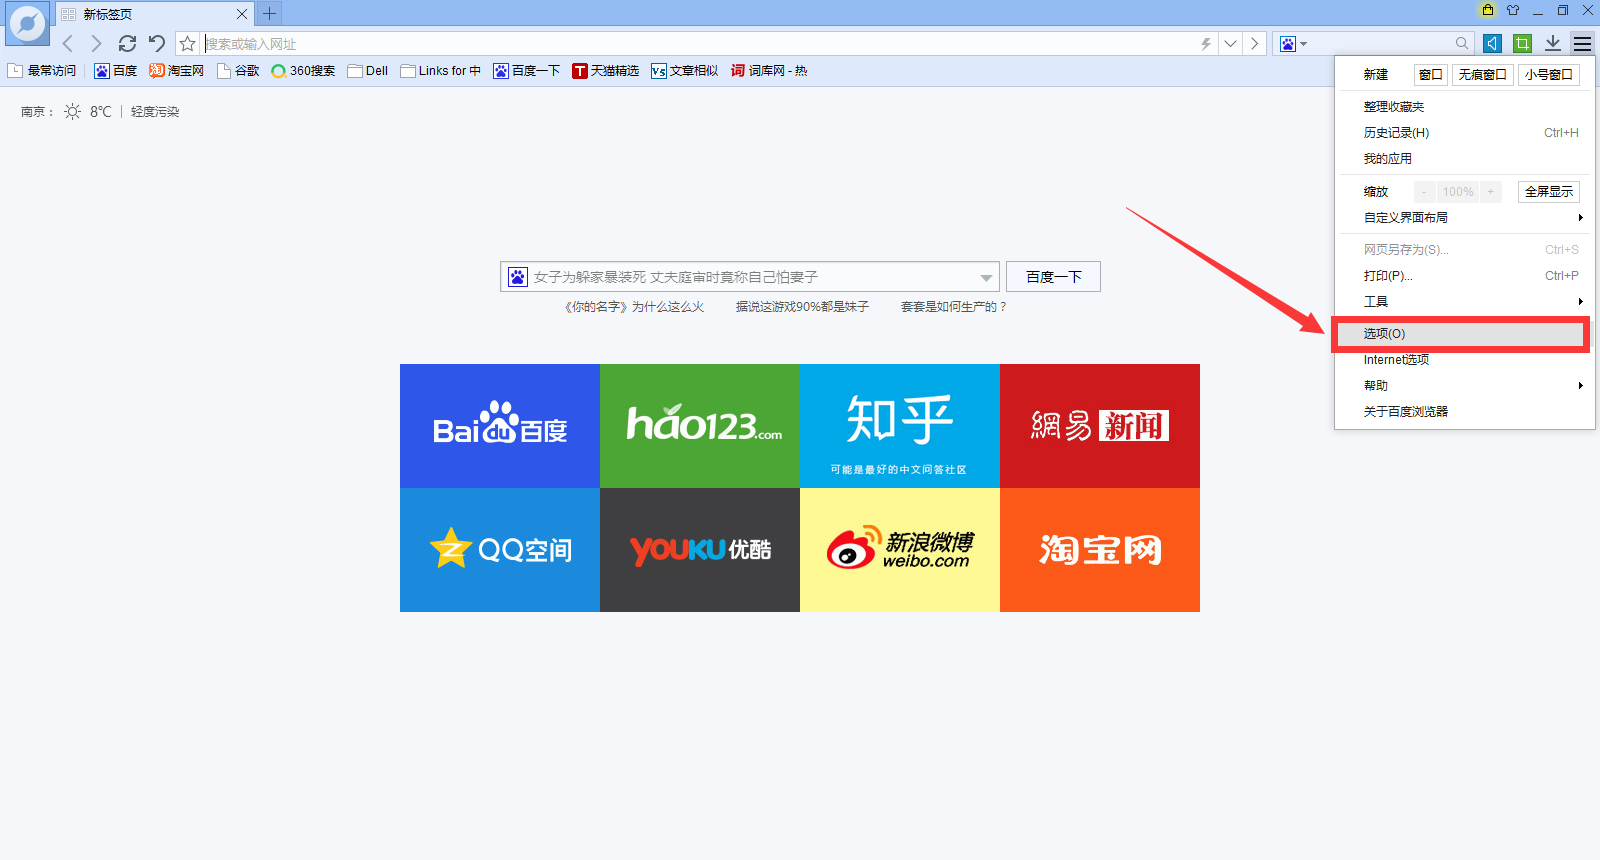Click 全屏显示 button

click(x=1549, y=191)
